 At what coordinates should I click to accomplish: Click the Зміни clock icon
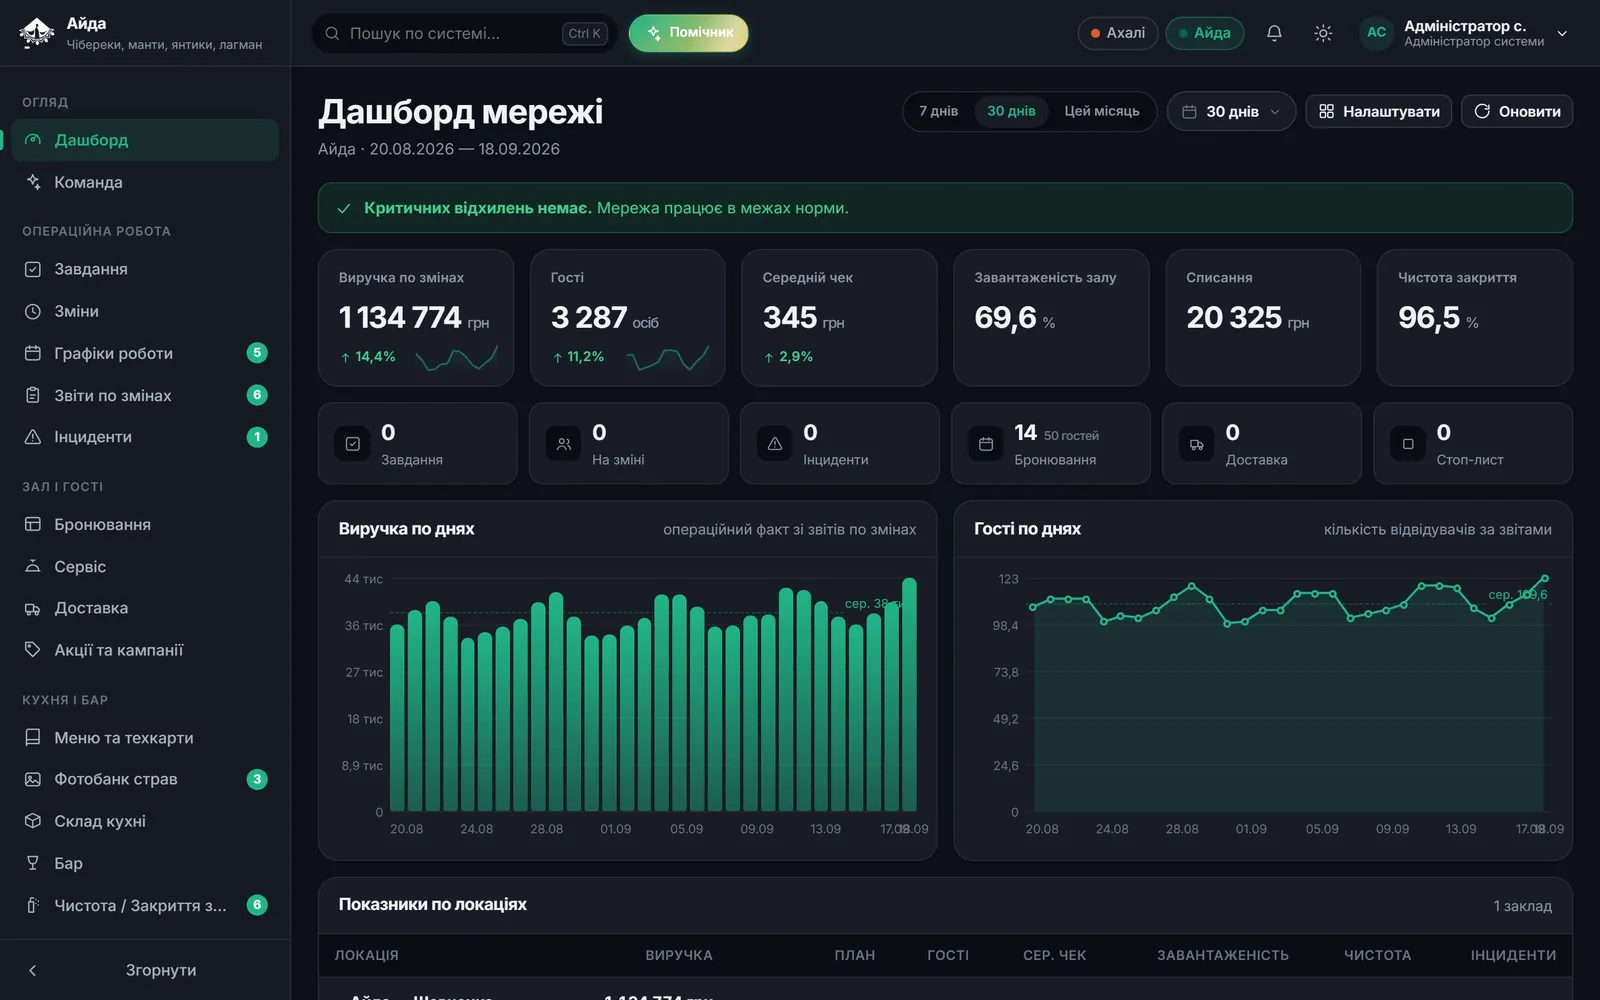point(33,311)
